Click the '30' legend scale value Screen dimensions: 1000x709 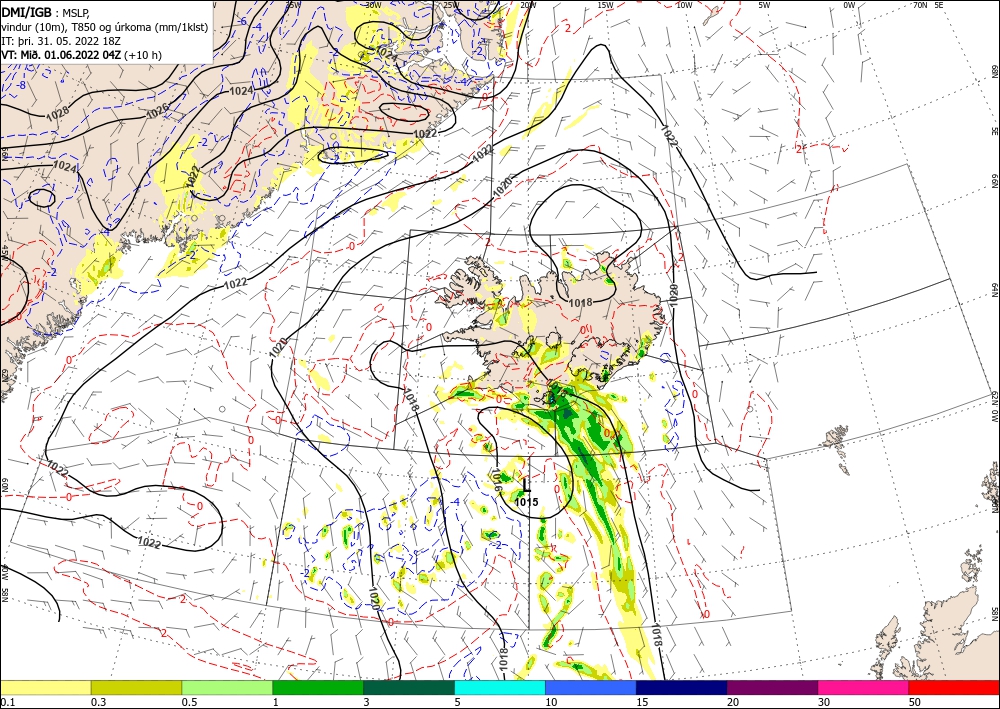(824, 702)
